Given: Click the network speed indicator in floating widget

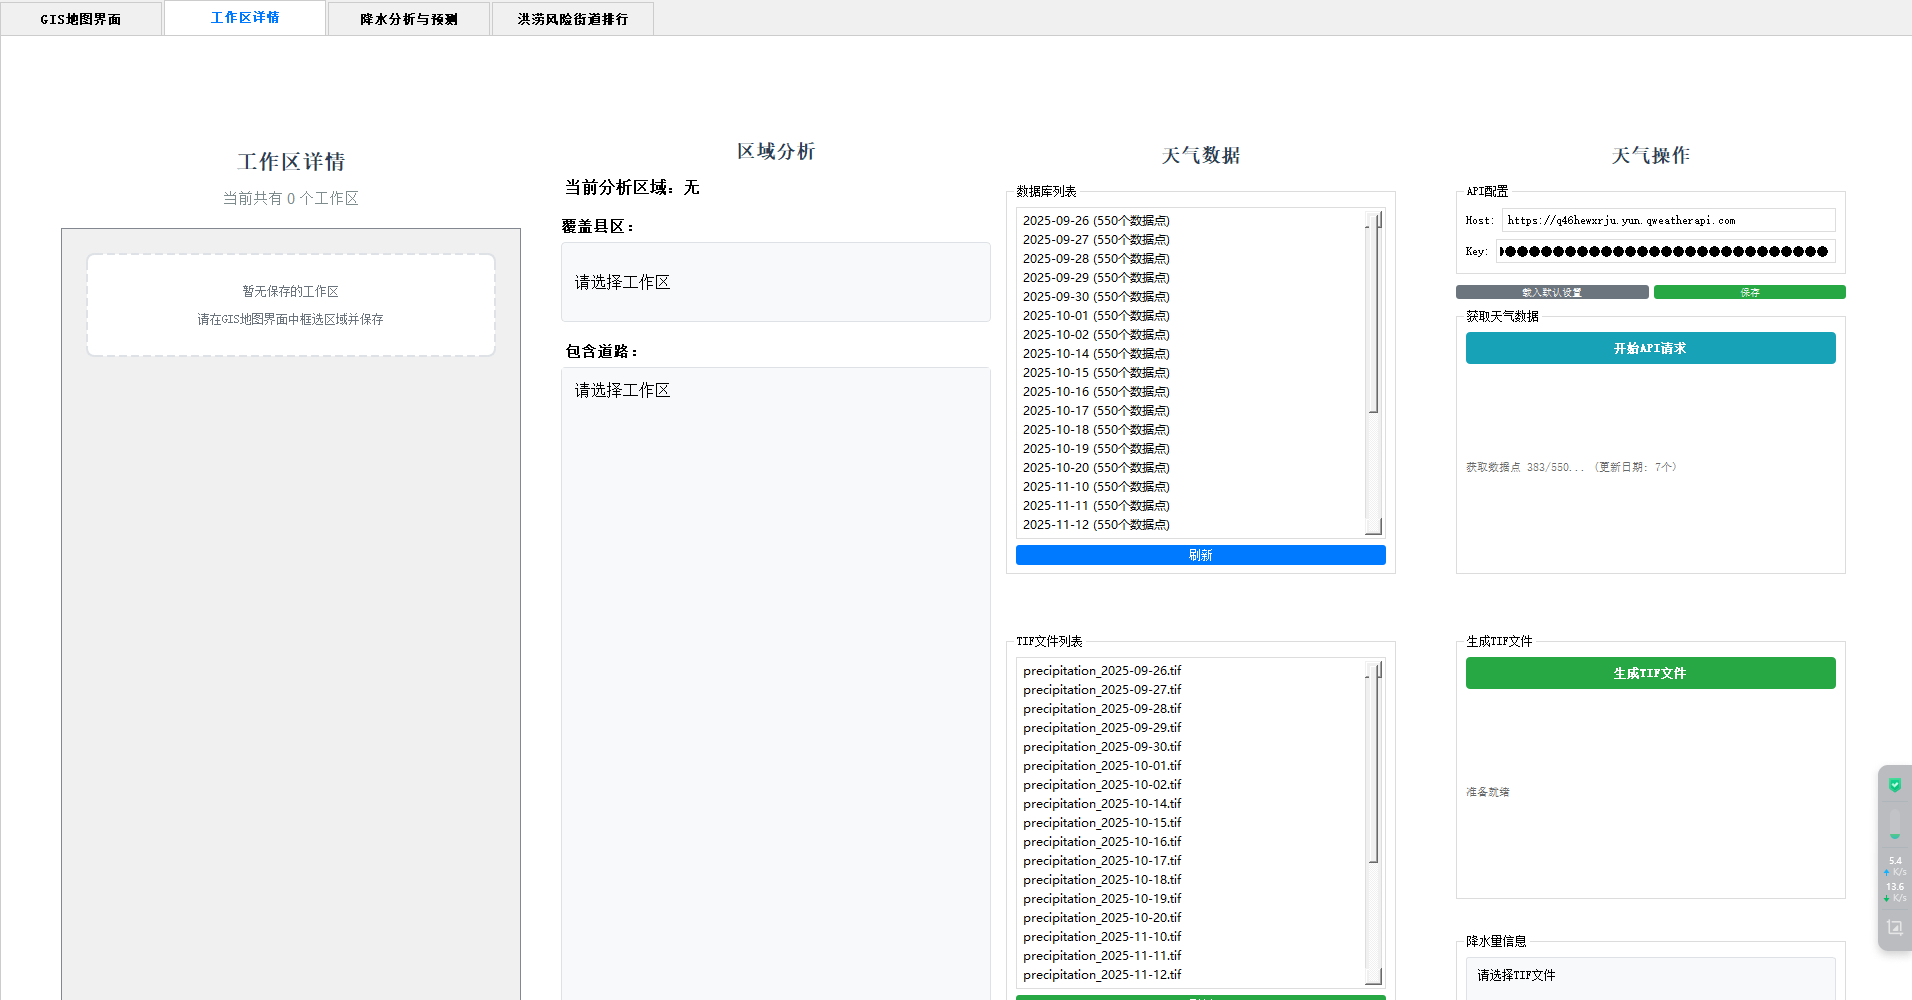Looking at the screenshot, I should (1894, 879).
